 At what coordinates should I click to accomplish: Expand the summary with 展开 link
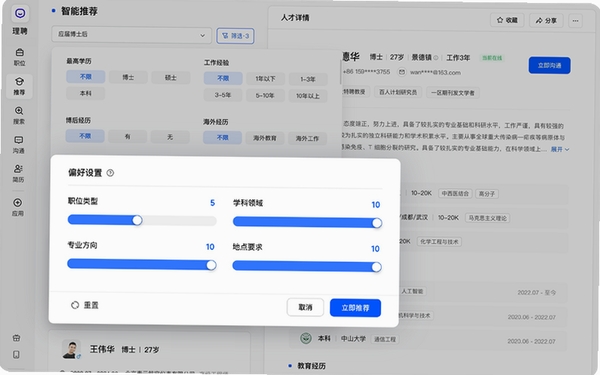tap(560, 149)
